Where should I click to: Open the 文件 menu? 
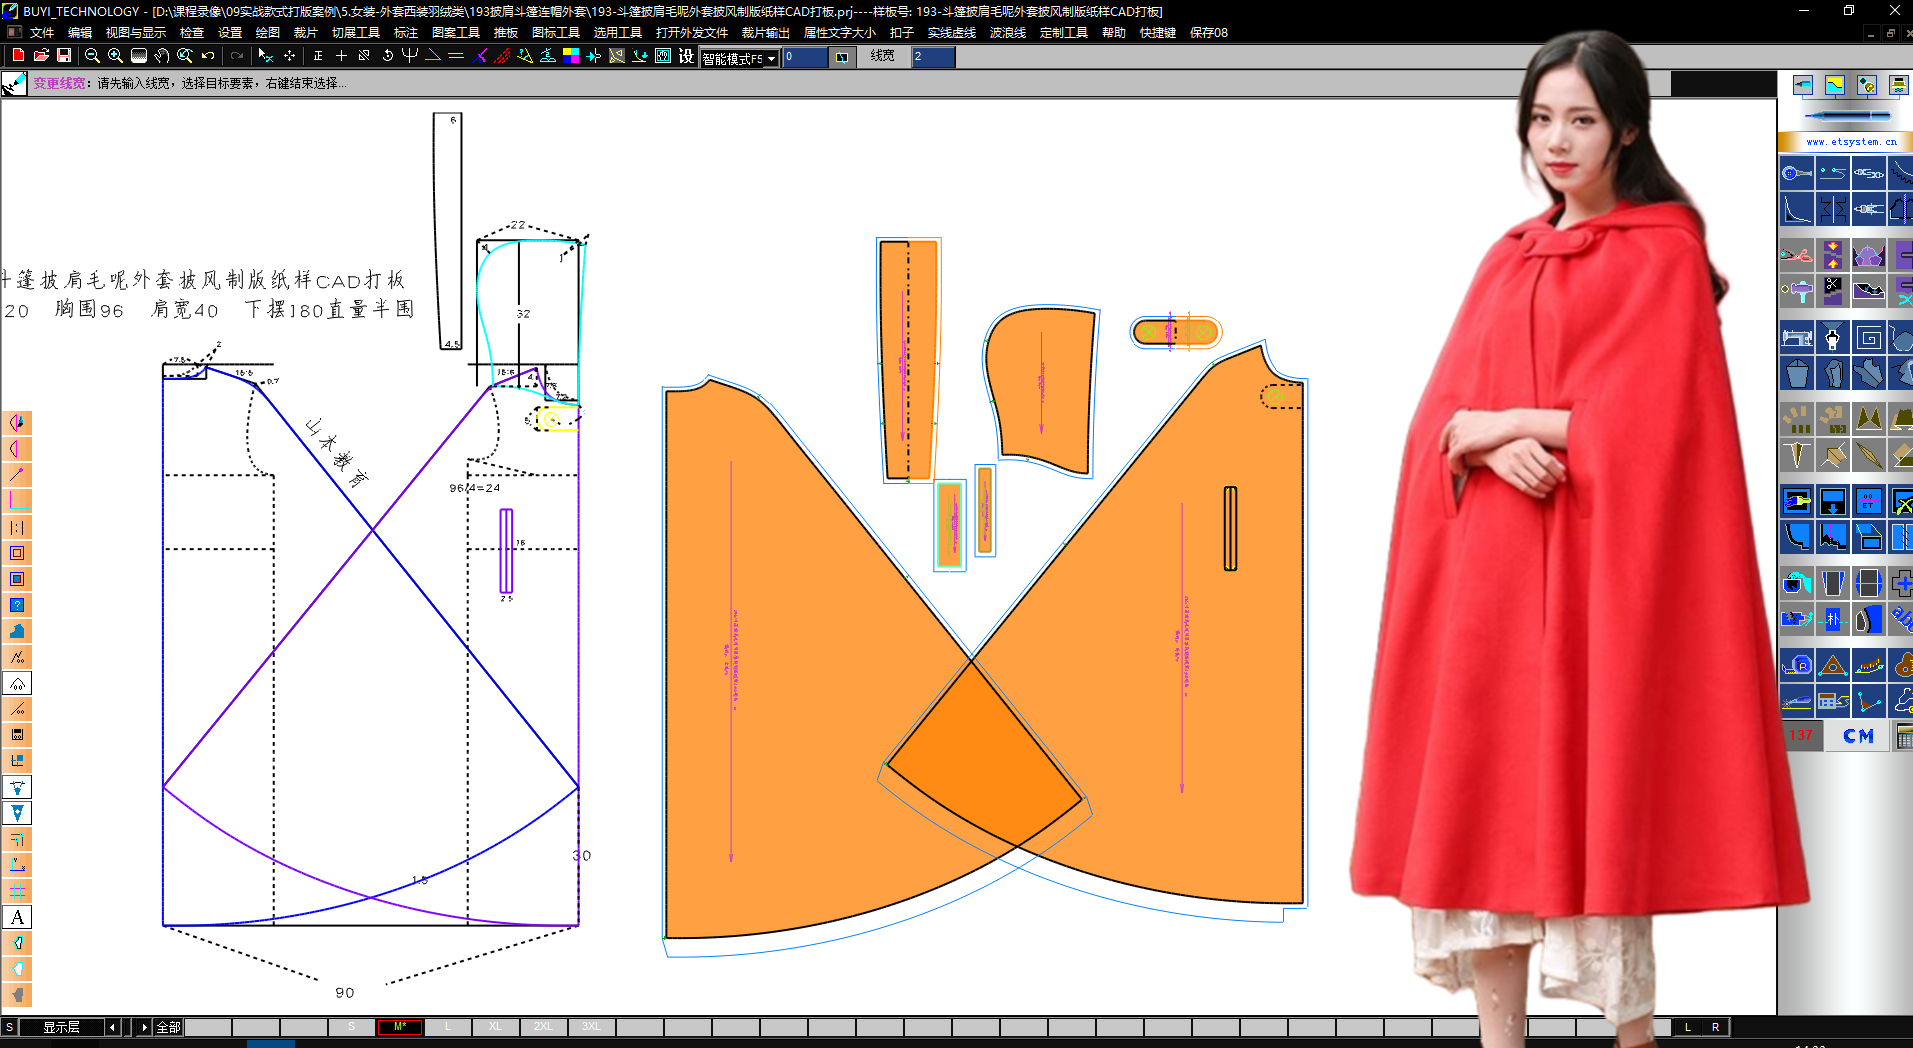[x=42, y=33]
